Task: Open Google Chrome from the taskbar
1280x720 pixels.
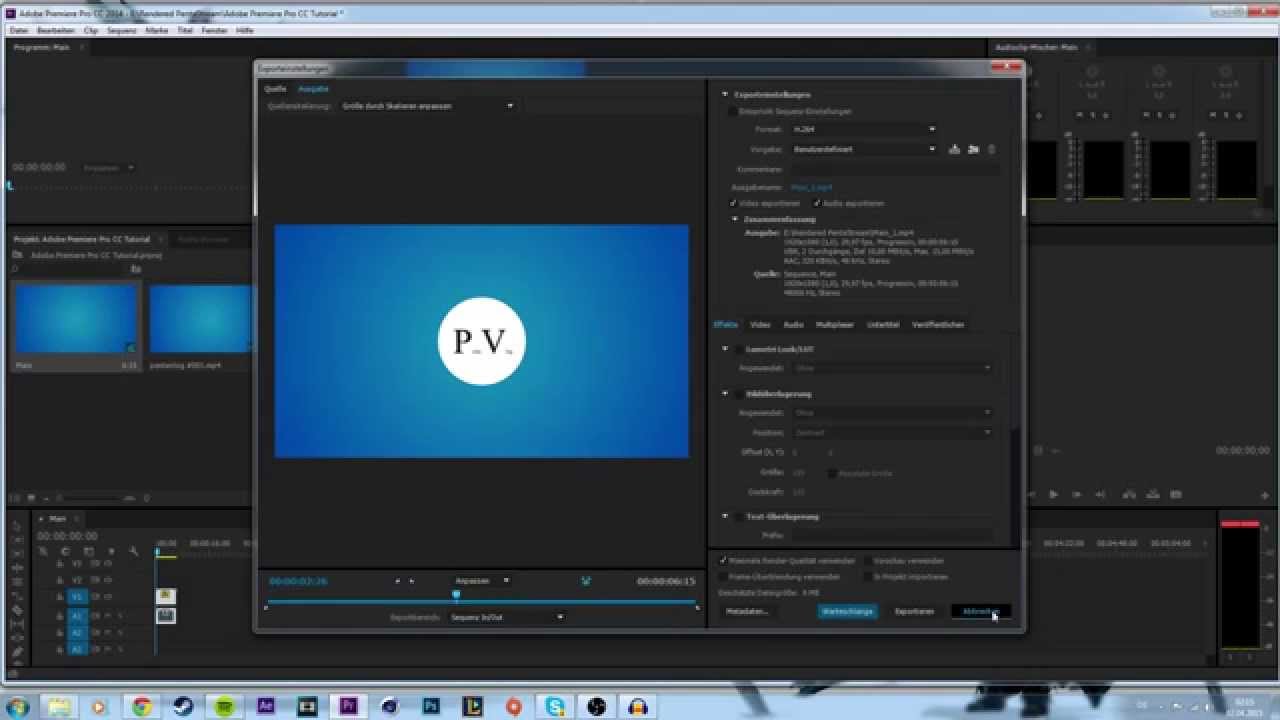Action: (x=142, y=706)
